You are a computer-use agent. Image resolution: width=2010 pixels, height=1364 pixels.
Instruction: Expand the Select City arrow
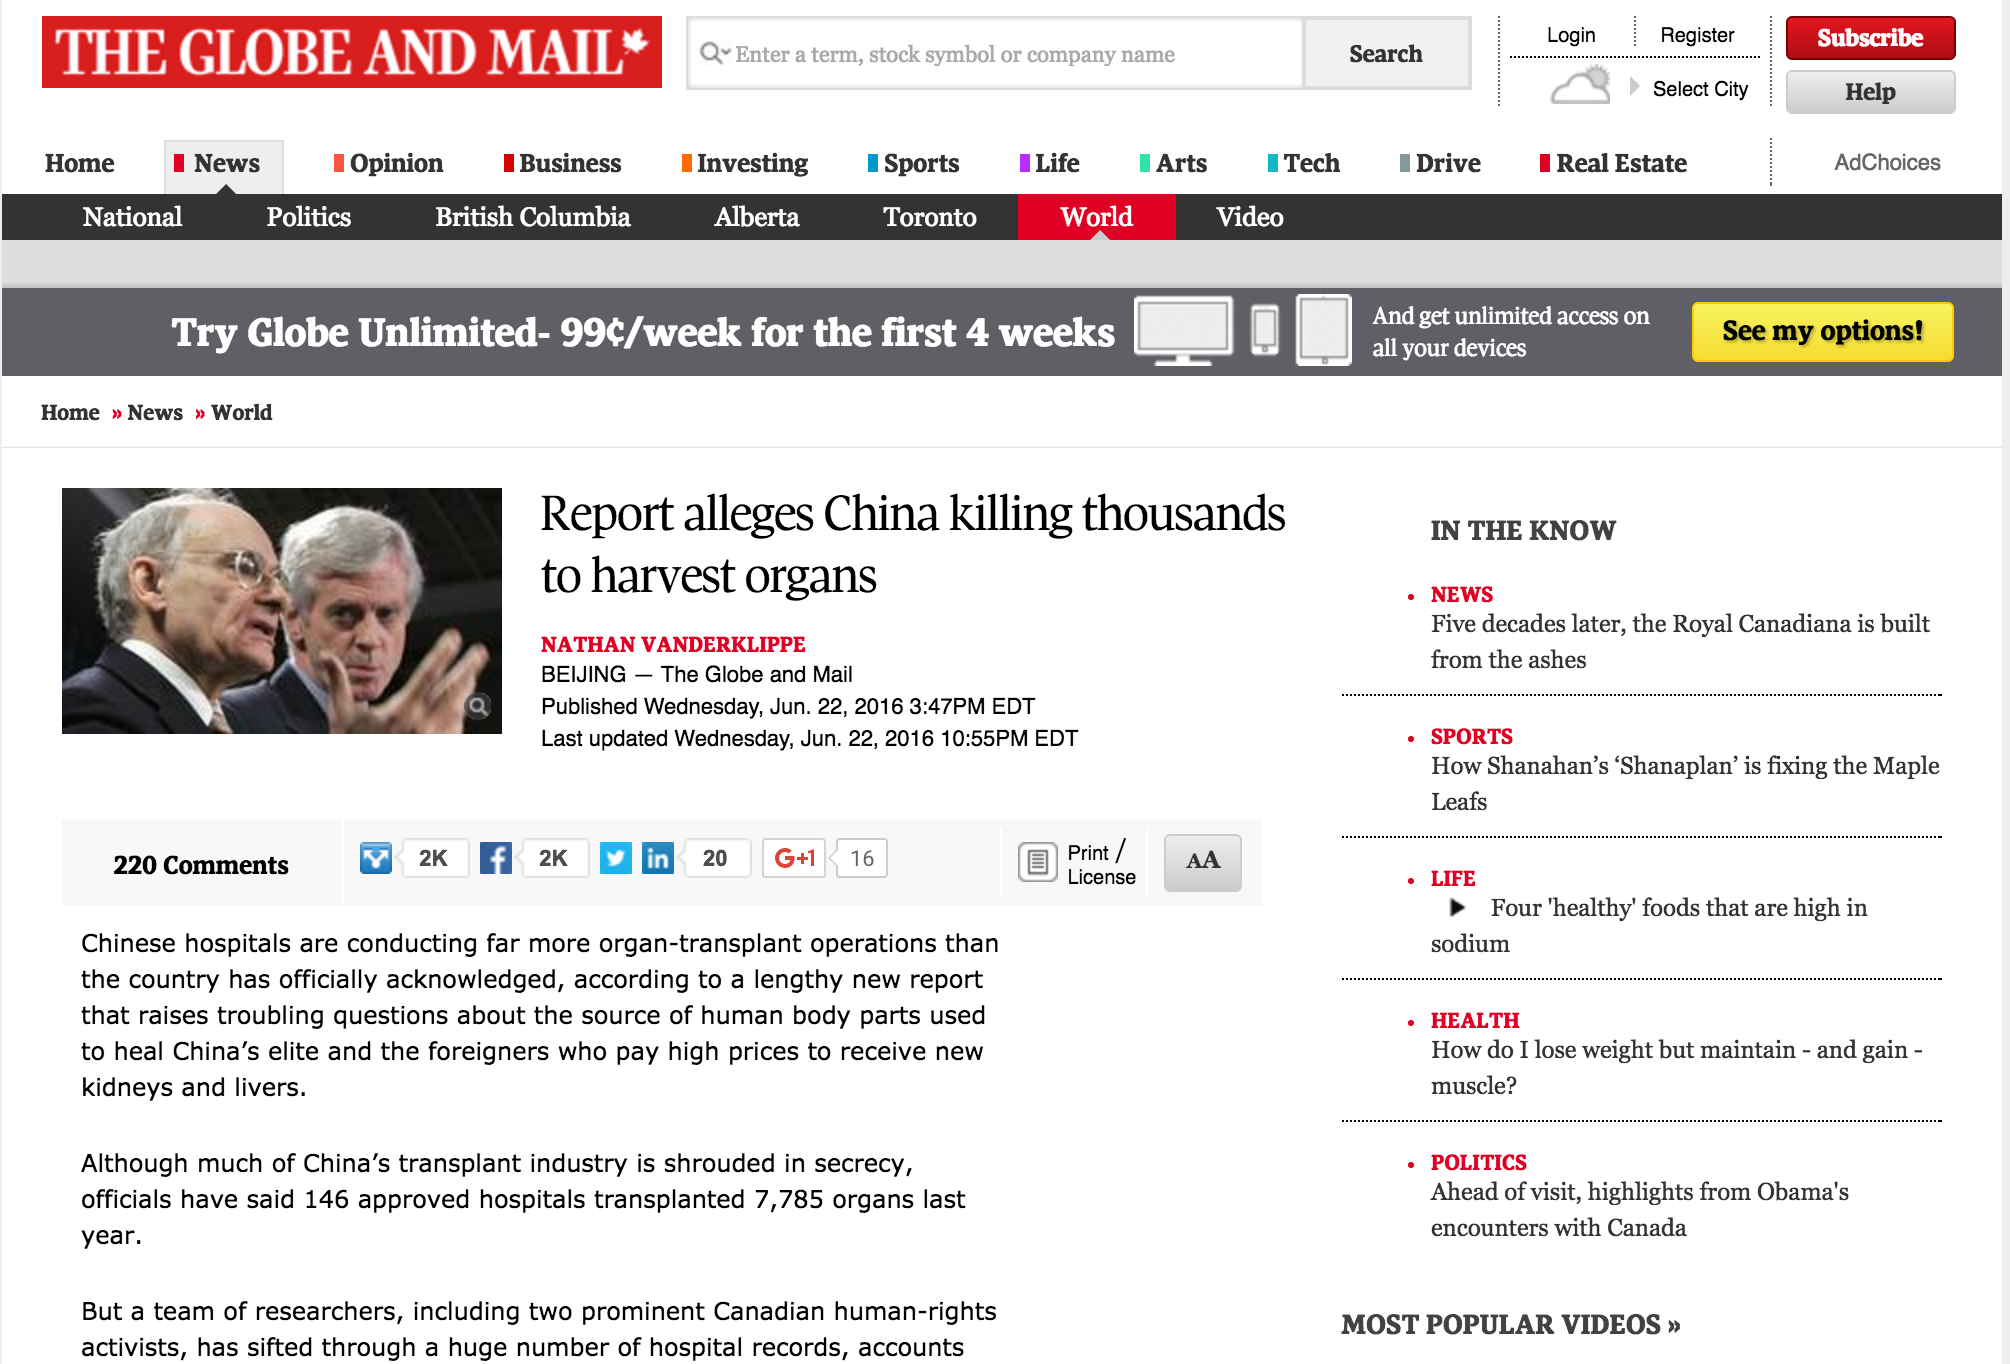(x=1634, y=87)
